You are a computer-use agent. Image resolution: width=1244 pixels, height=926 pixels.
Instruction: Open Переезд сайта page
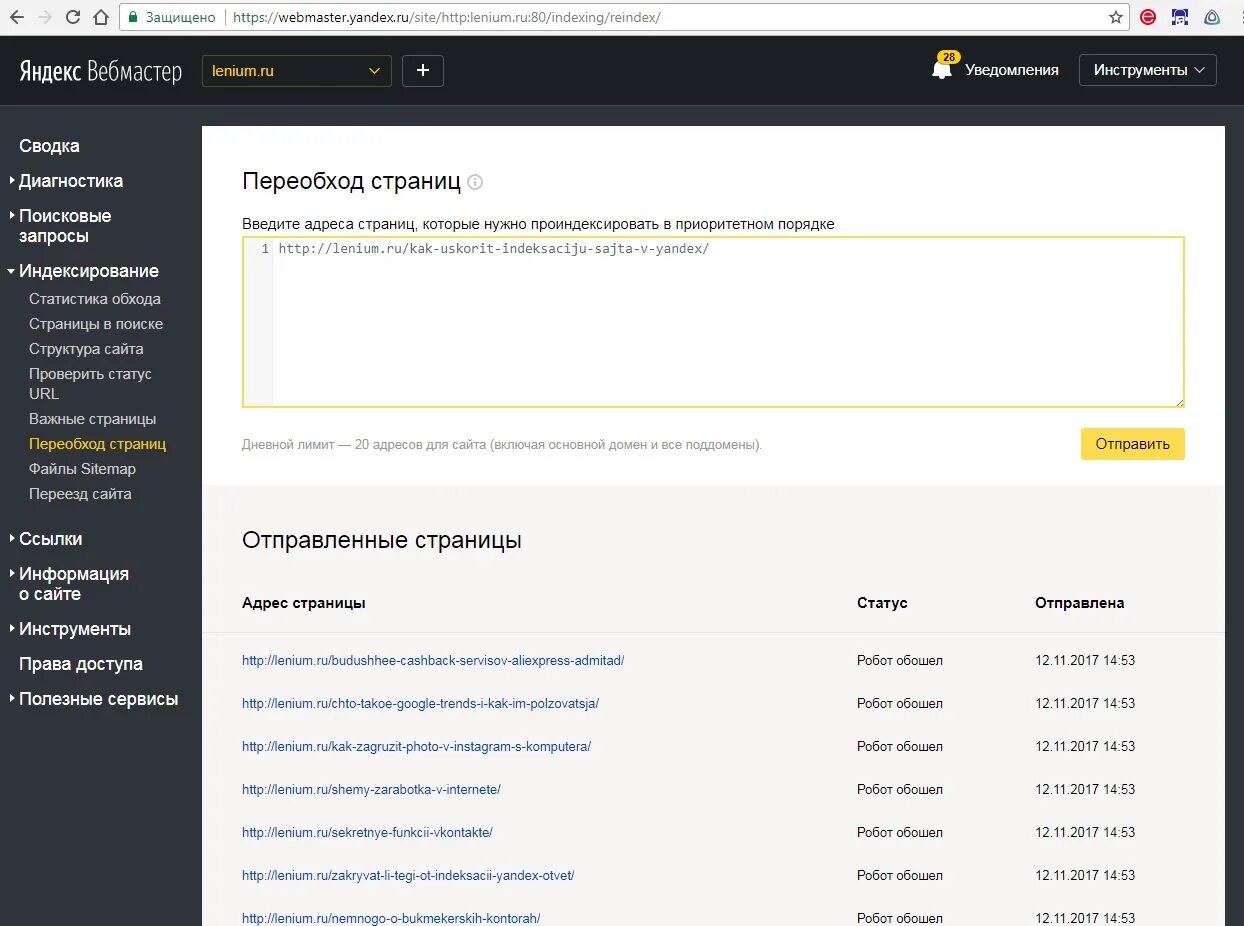pos(80,494)
